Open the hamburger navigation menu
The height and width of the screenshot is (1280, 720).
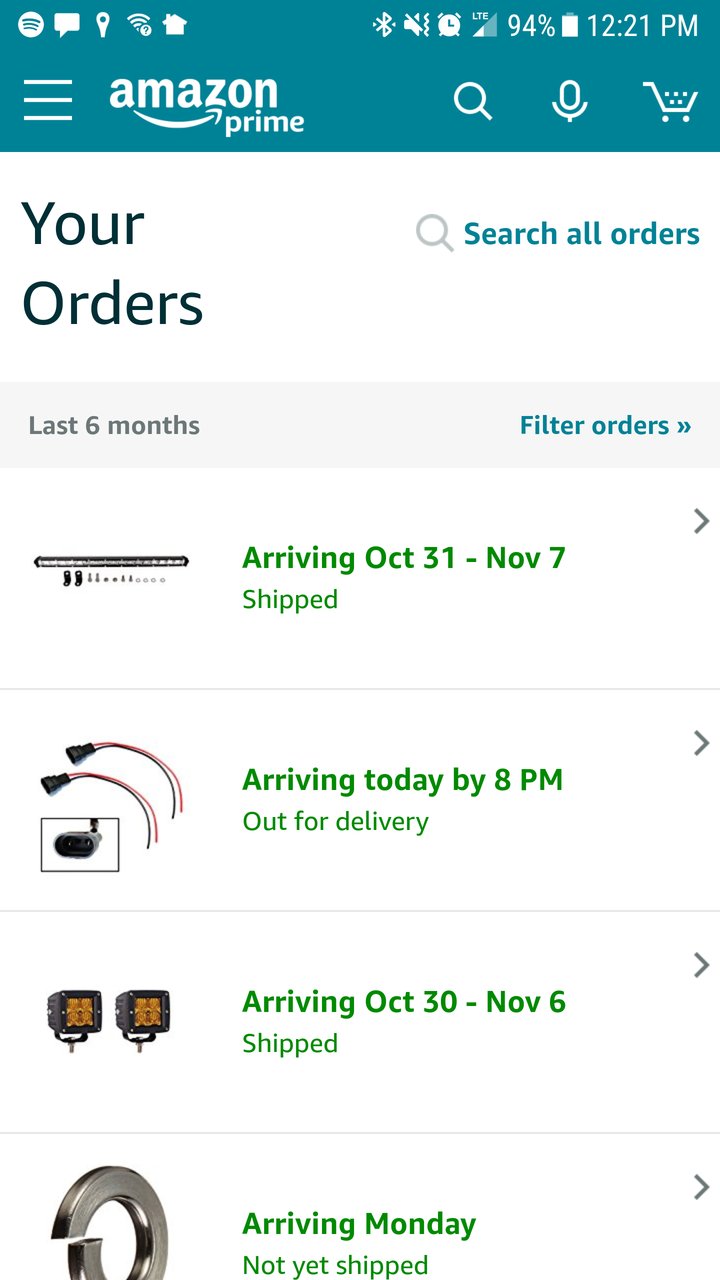click(x=48, y=101)
